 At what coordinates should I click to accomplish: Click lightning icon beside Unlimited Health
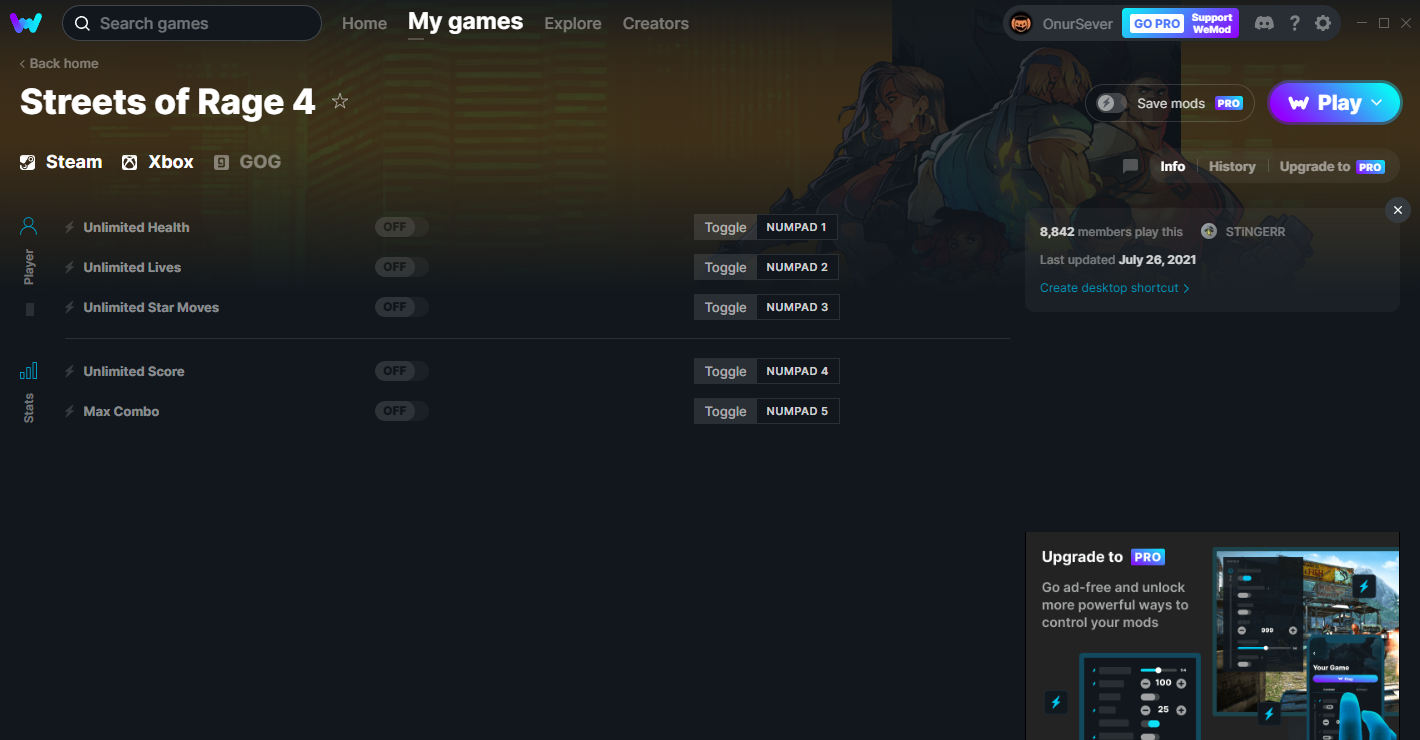70,227
